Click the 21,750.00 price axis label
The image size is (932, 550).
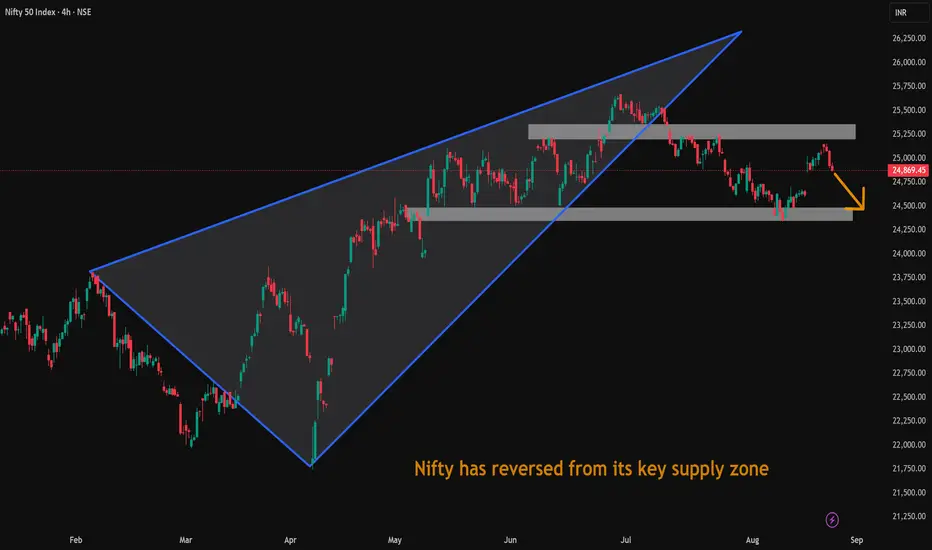point(909,469)
